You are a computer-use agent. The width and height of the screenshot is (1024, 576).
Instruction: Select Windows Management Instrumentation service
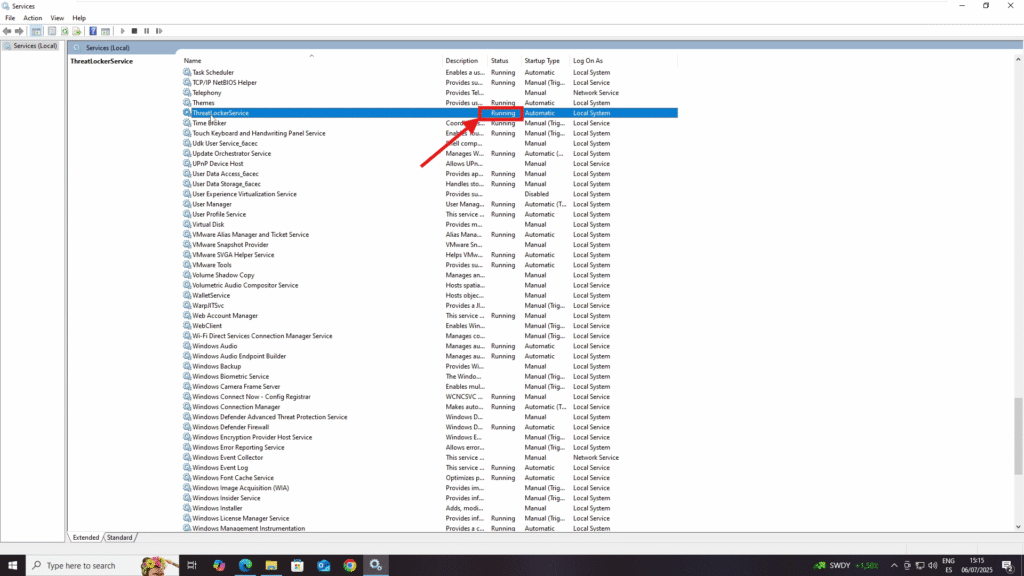tap(248, 528)
